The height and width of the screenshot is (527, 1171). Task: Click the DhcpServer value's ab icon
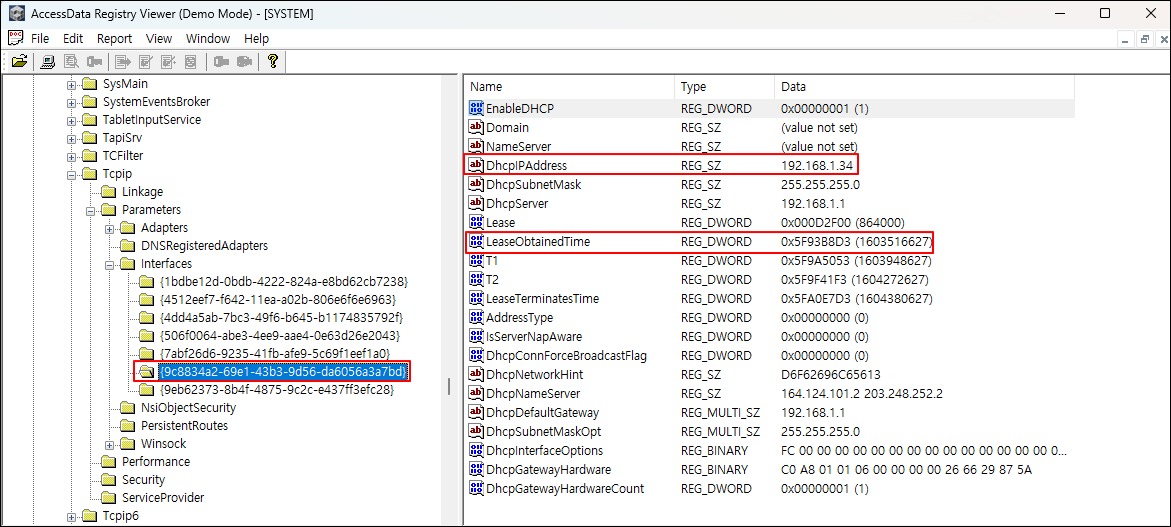click(476, 203)
